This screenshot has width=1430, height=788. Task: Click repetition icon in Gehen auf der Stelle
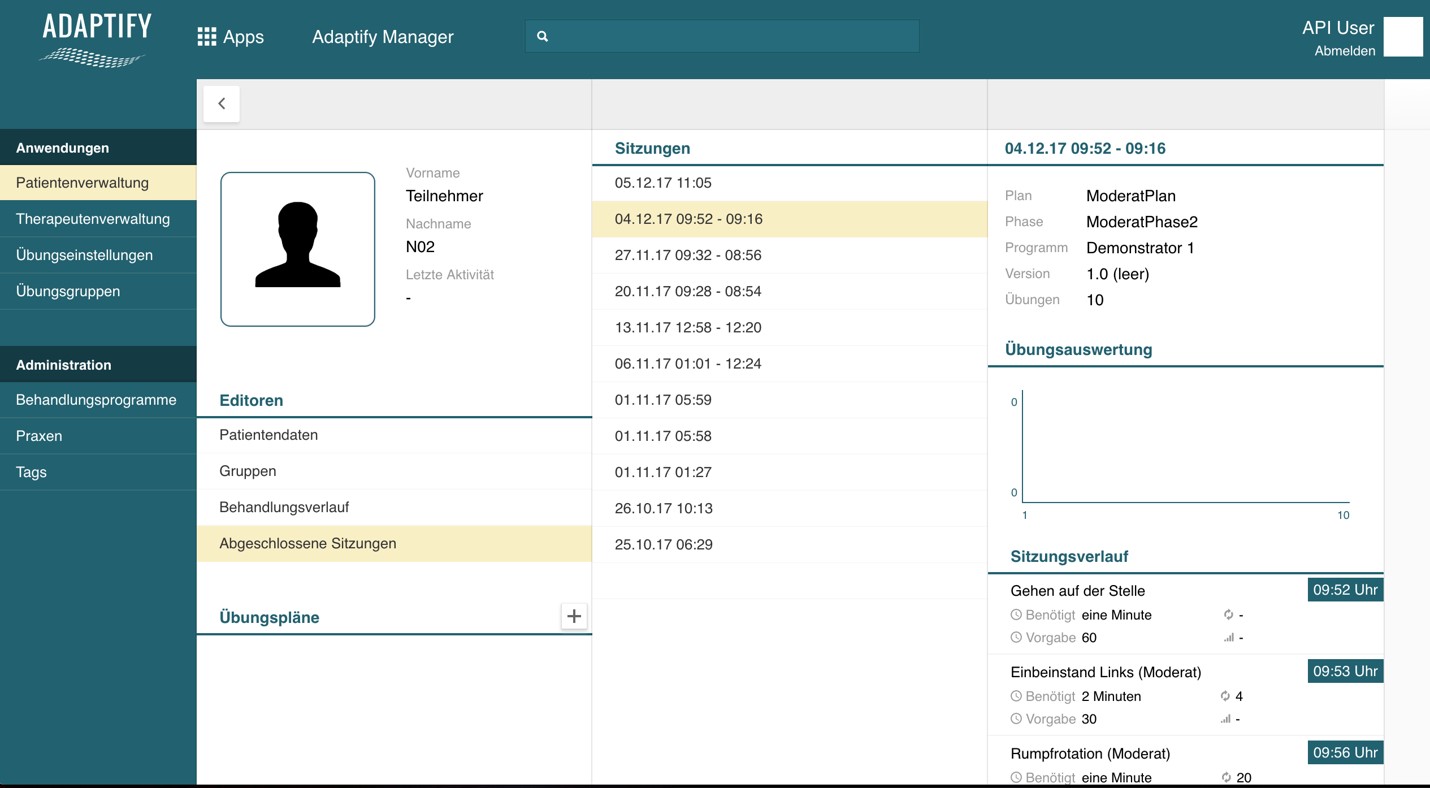[1228, 615]
